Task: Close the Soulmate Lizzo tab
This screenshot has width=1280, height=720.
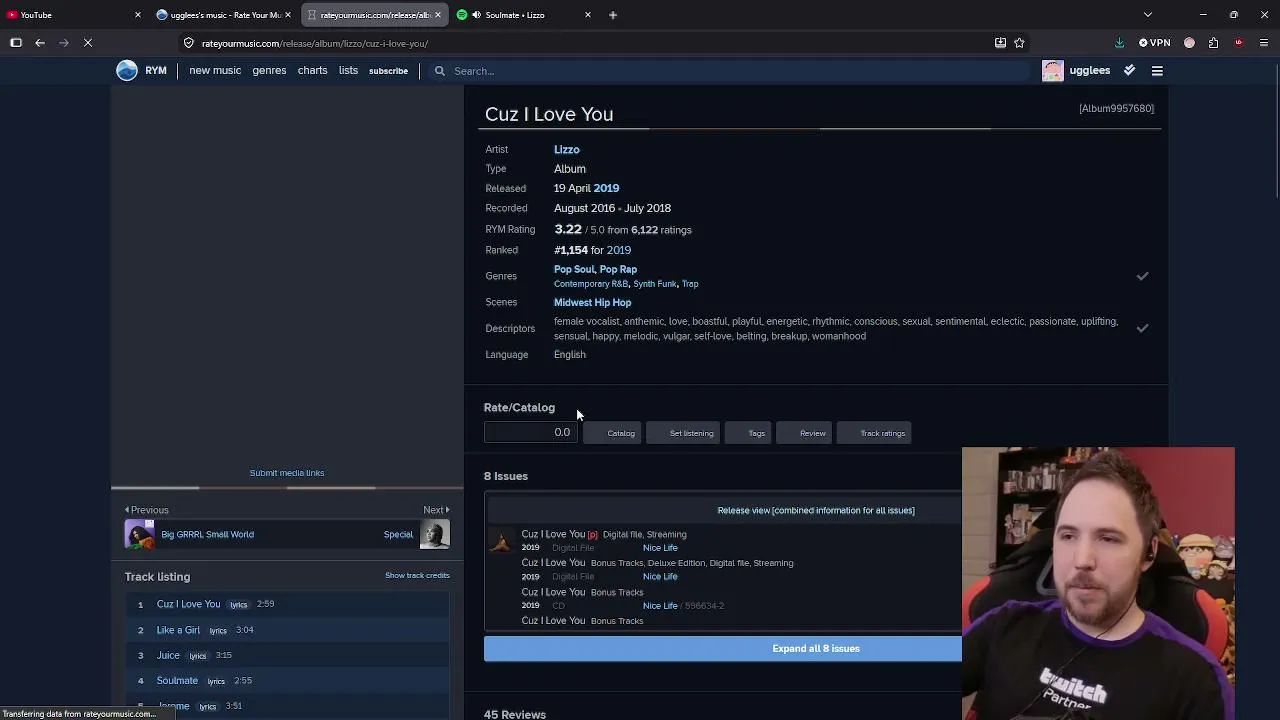Action: pos(588,15)
